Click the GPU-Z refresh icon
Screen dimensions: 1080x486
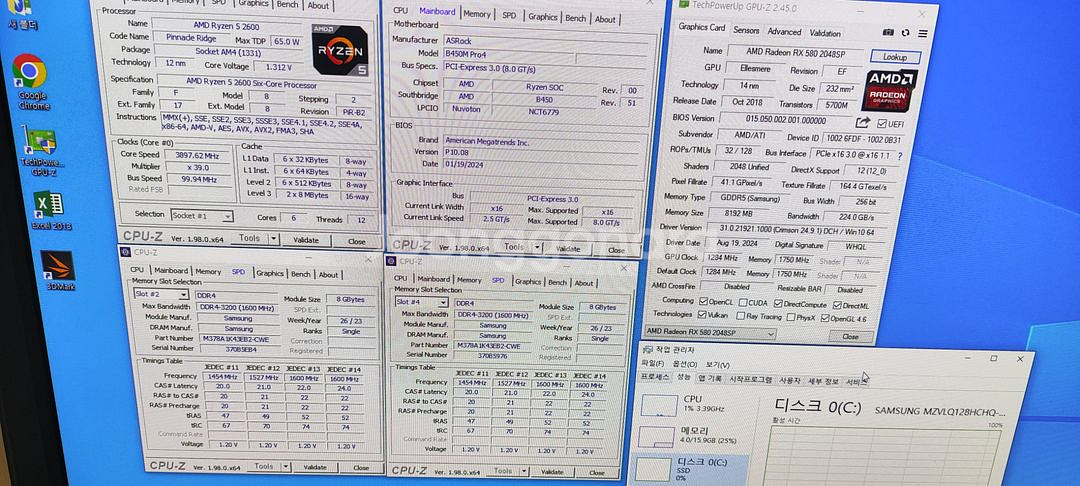[905, 33]
